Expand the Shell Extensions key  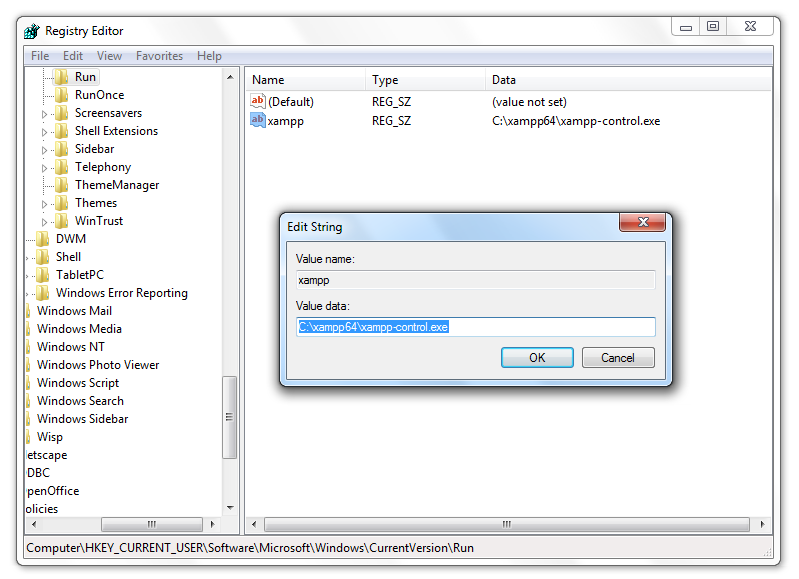pyautogui.click(x=44, y=132)
